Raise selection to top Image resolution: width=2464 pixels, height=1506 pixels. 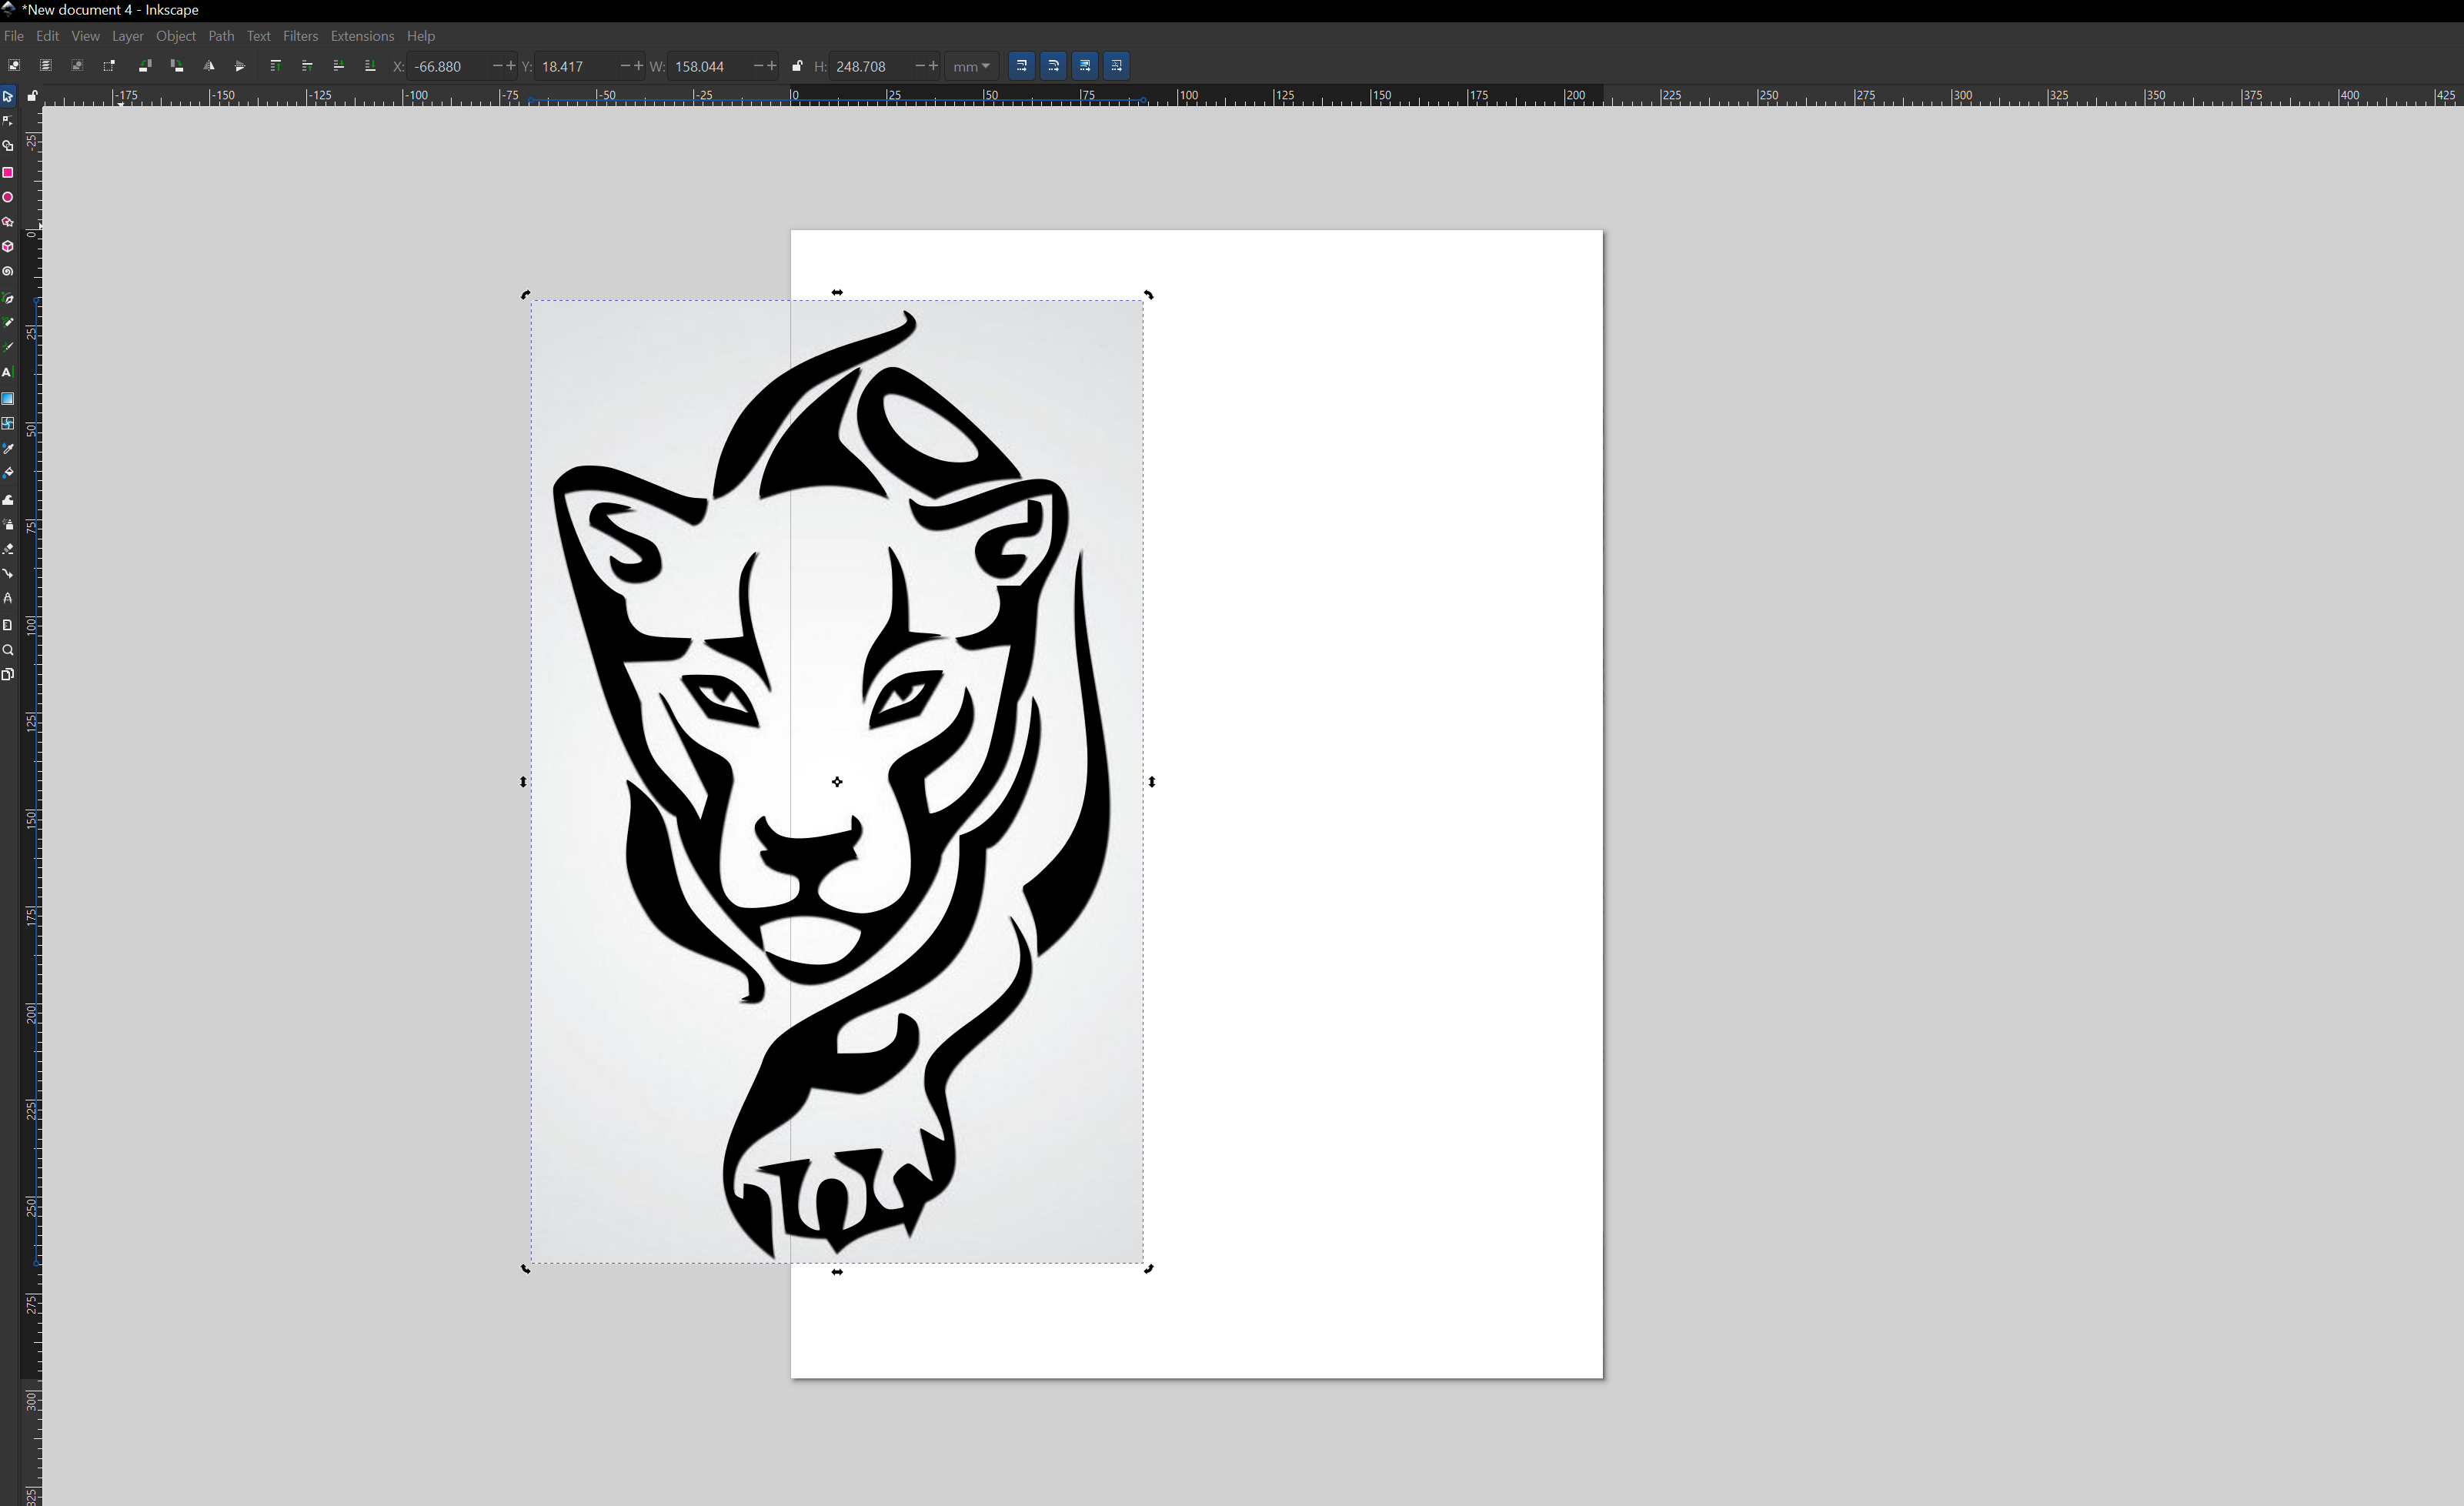276,66
